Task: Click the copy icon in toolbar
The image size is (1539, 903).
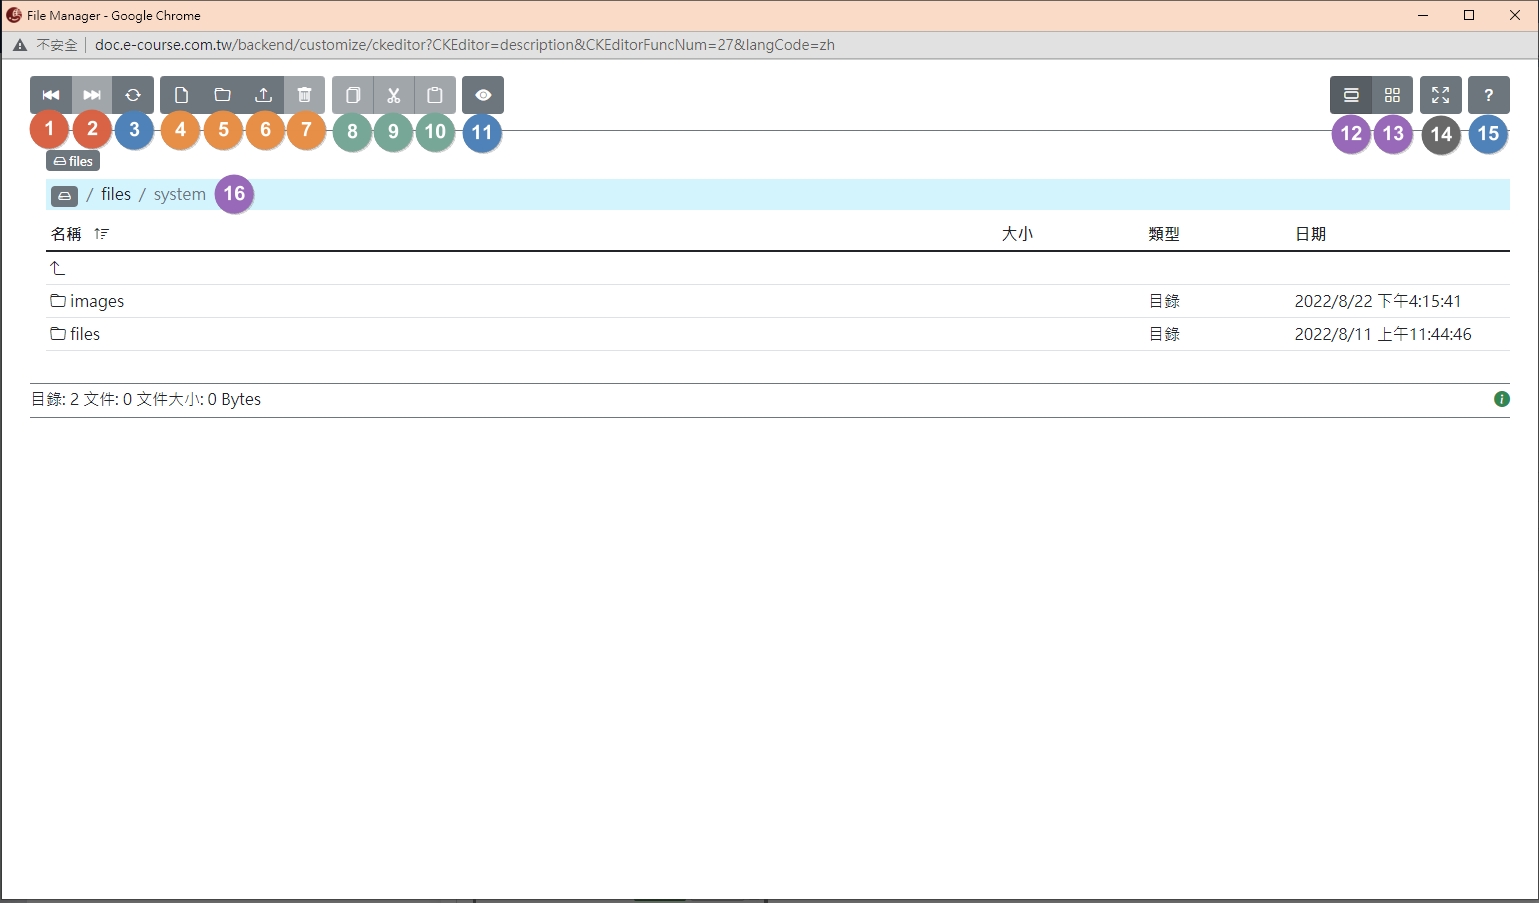Action: (352, 95)
